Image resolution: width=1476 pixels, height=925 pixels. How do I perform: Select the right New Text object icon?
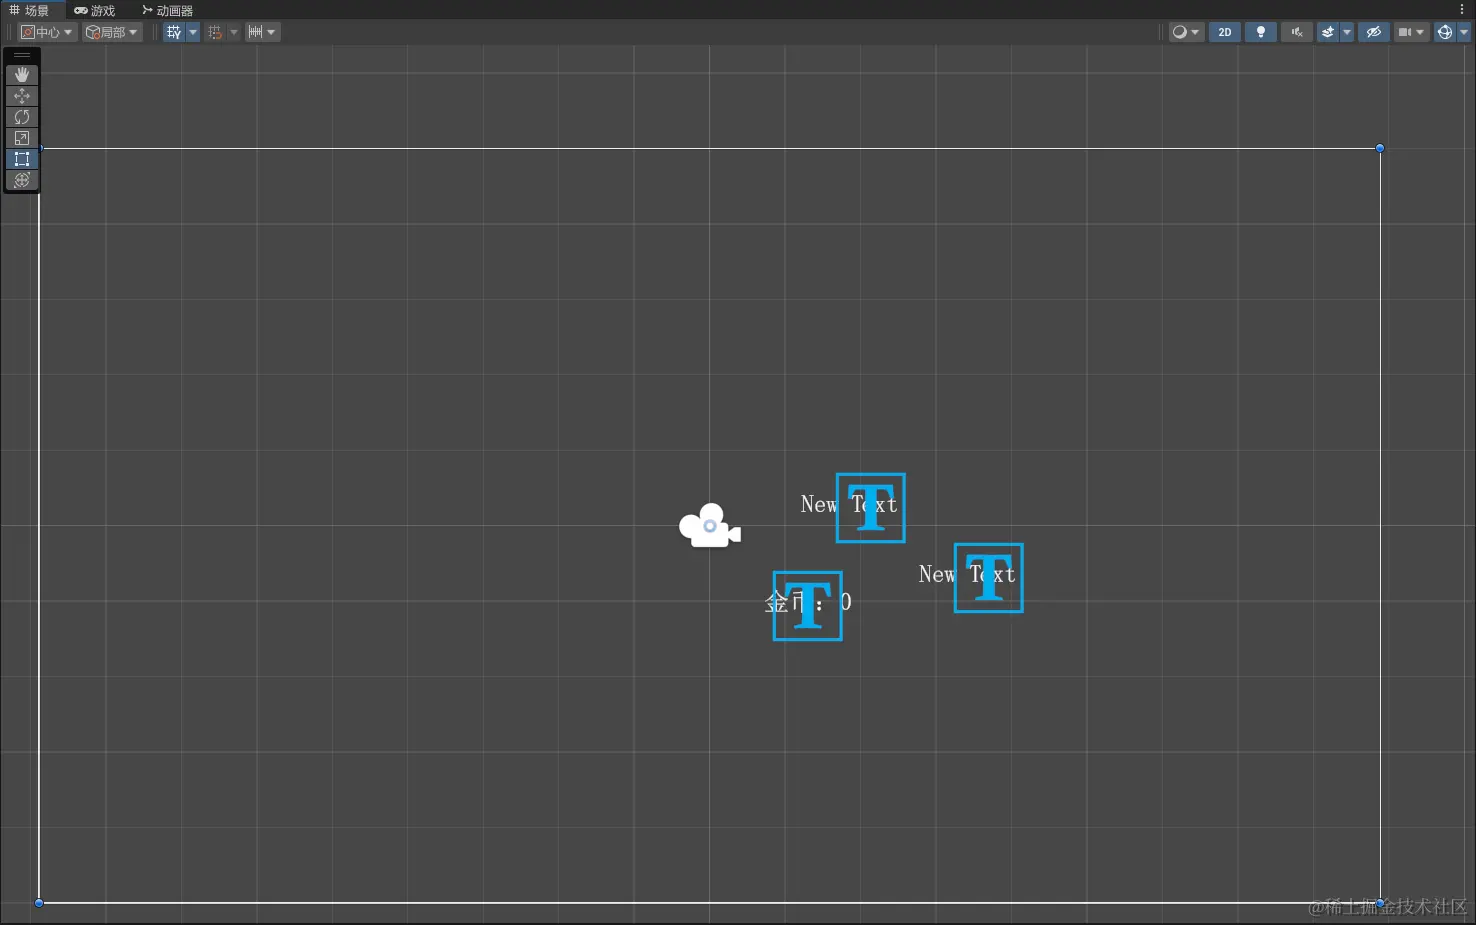(989, 578)
